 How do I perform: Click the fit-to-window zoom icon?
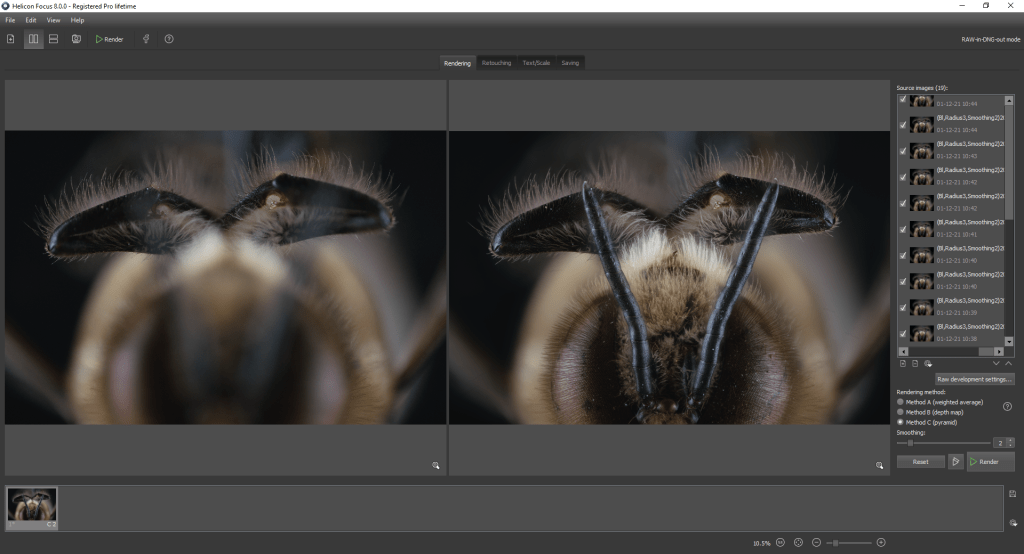click(798, 542)
